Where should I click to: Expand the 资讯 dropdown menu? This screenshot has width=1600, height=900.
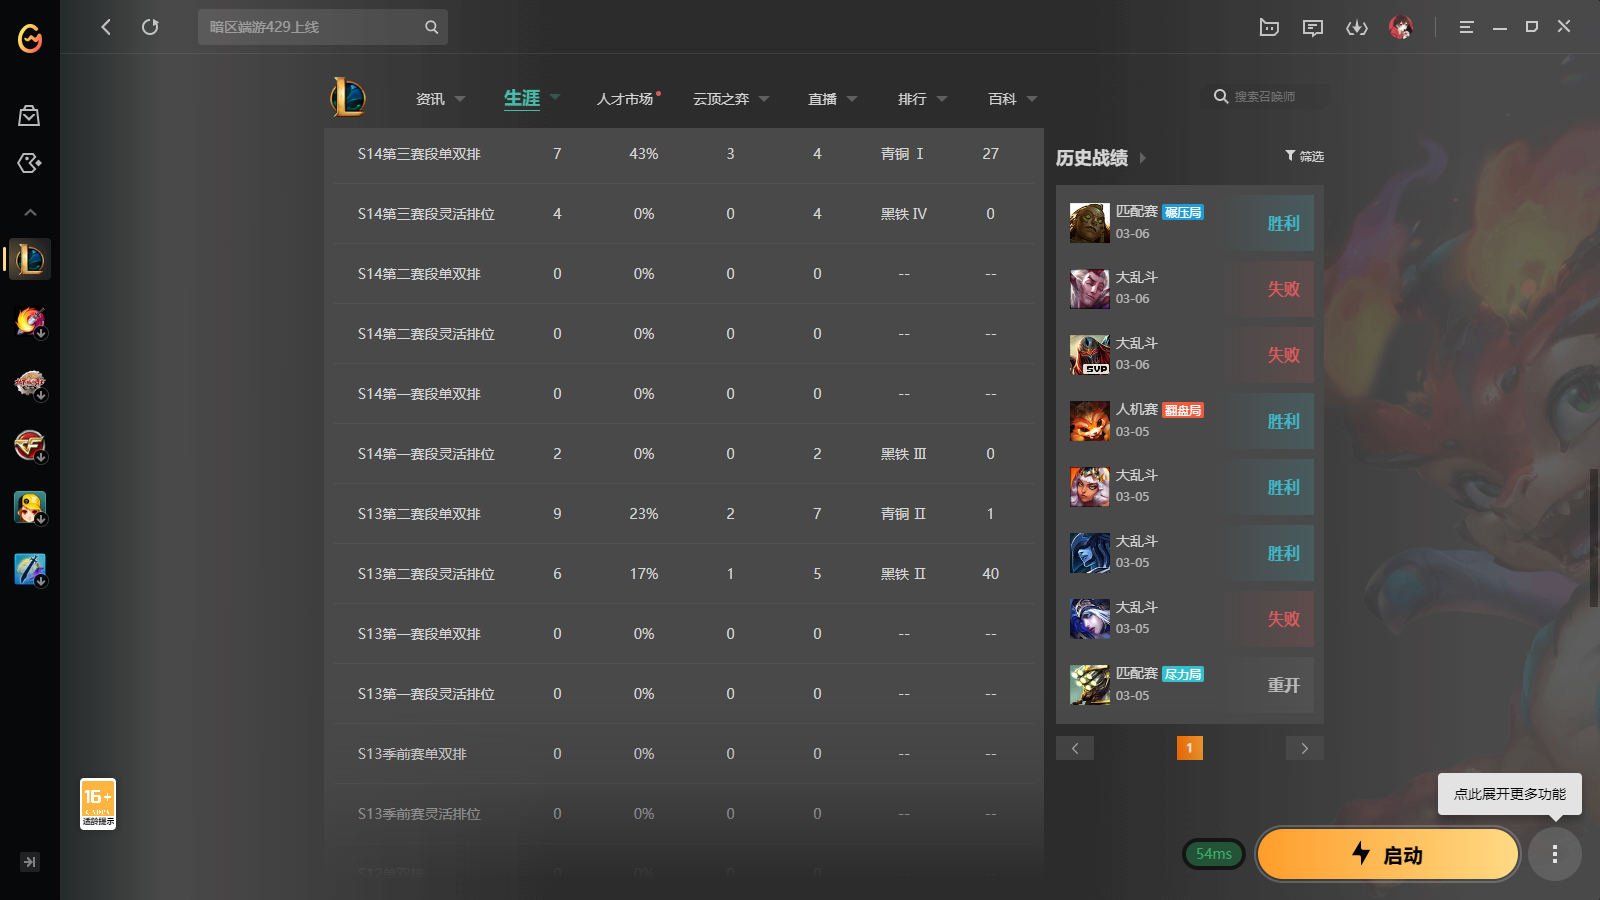(440, 99)
